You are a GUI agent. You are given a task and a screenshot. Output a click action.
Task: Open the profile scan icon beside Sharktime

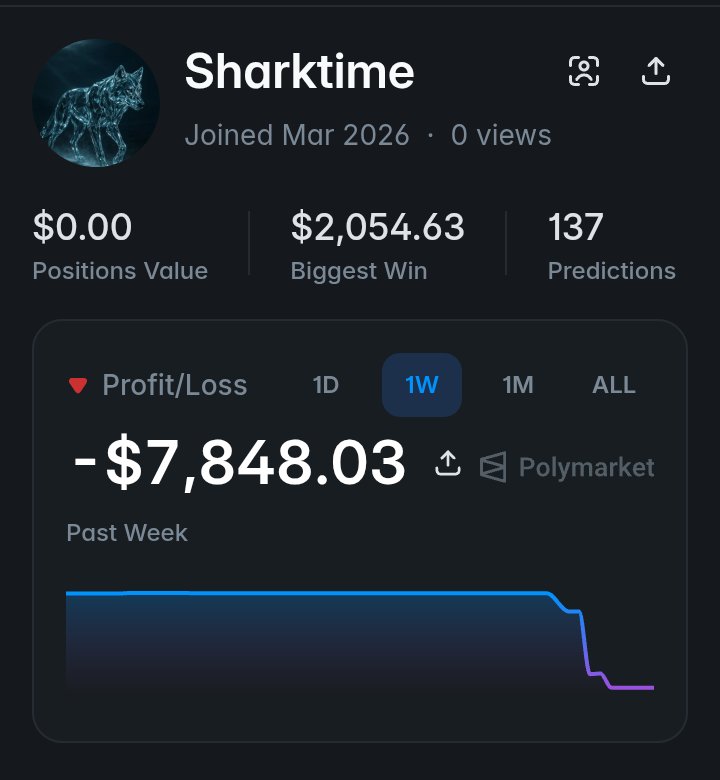[x=584, y=71]
